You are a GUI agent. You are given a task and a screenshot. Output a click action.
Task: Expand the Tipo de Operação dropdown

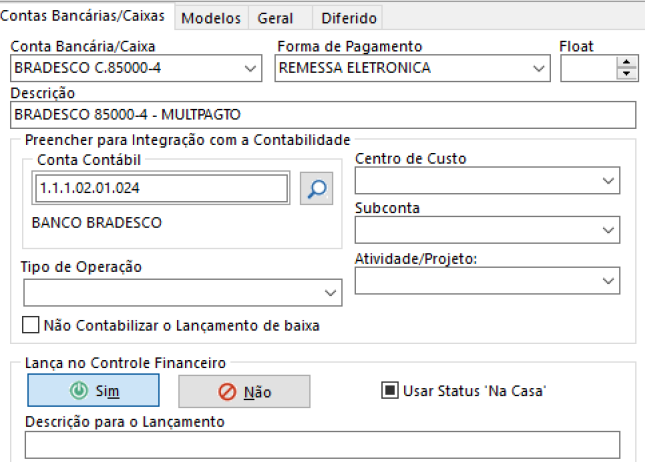click(332, 292)
